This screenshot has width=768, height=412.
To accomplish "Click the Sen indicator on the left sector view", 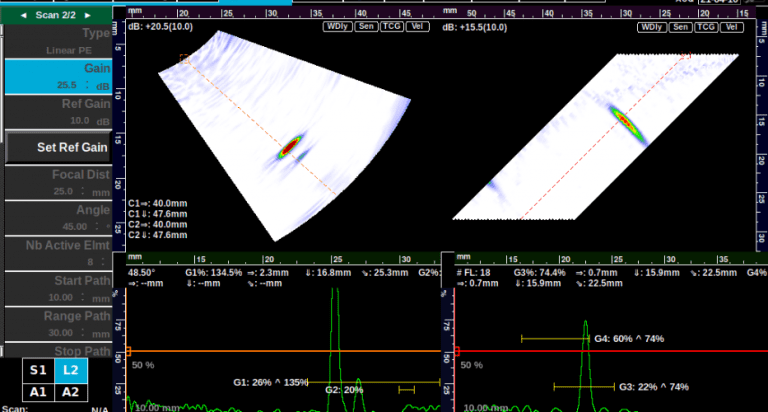I will click(365, 27).
